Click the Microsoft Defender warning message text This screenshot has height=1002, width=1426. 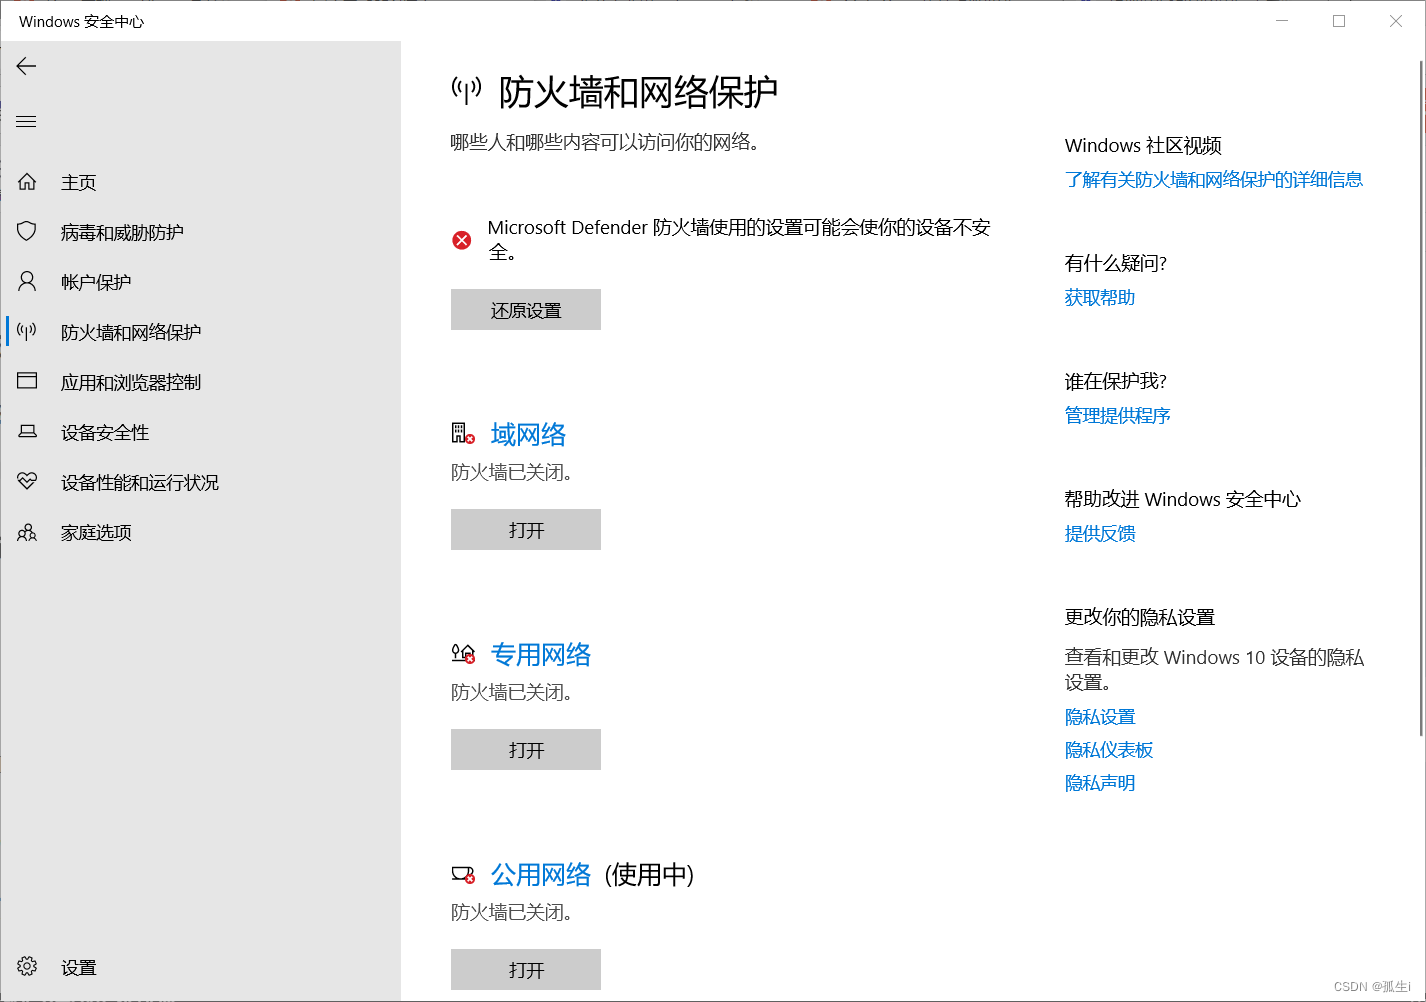coord(739,240)
